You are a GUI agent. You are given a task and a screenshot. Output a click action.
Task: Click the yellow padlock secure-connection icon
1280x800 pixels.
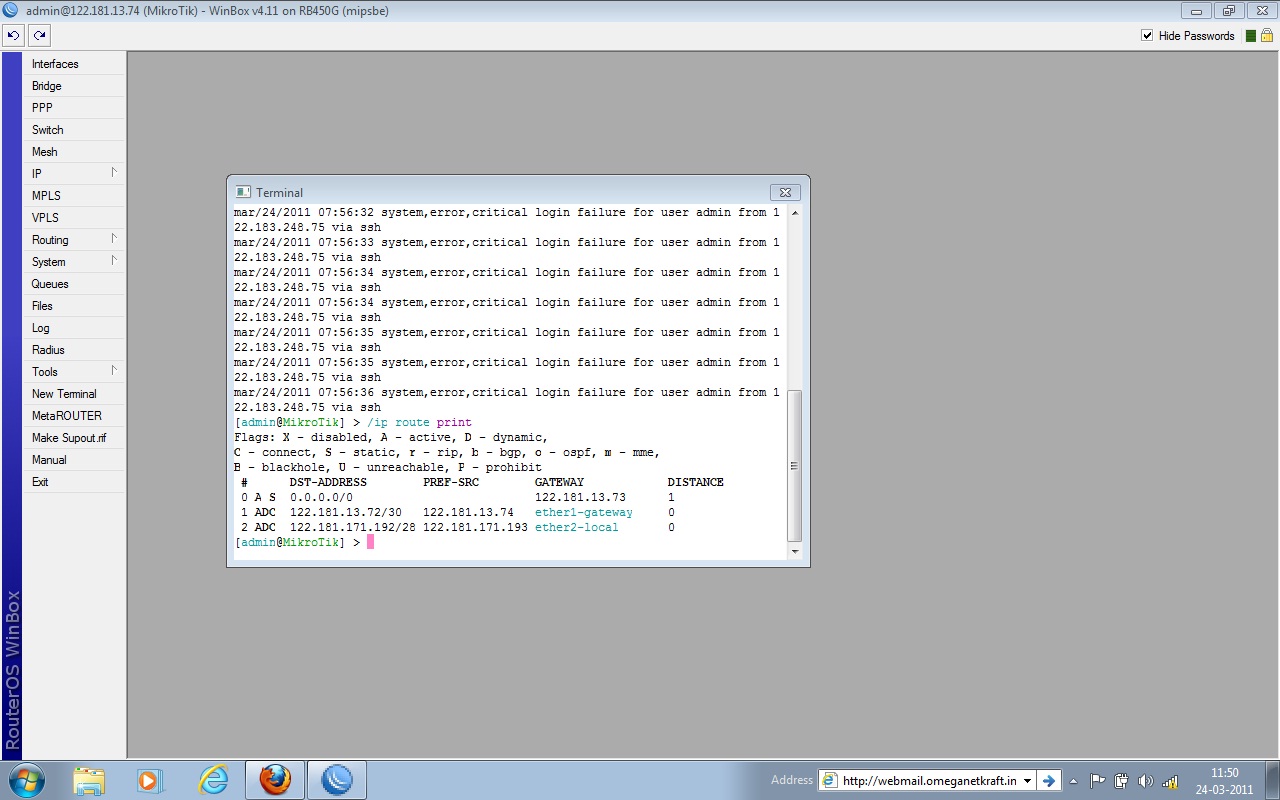point(1266,35)
